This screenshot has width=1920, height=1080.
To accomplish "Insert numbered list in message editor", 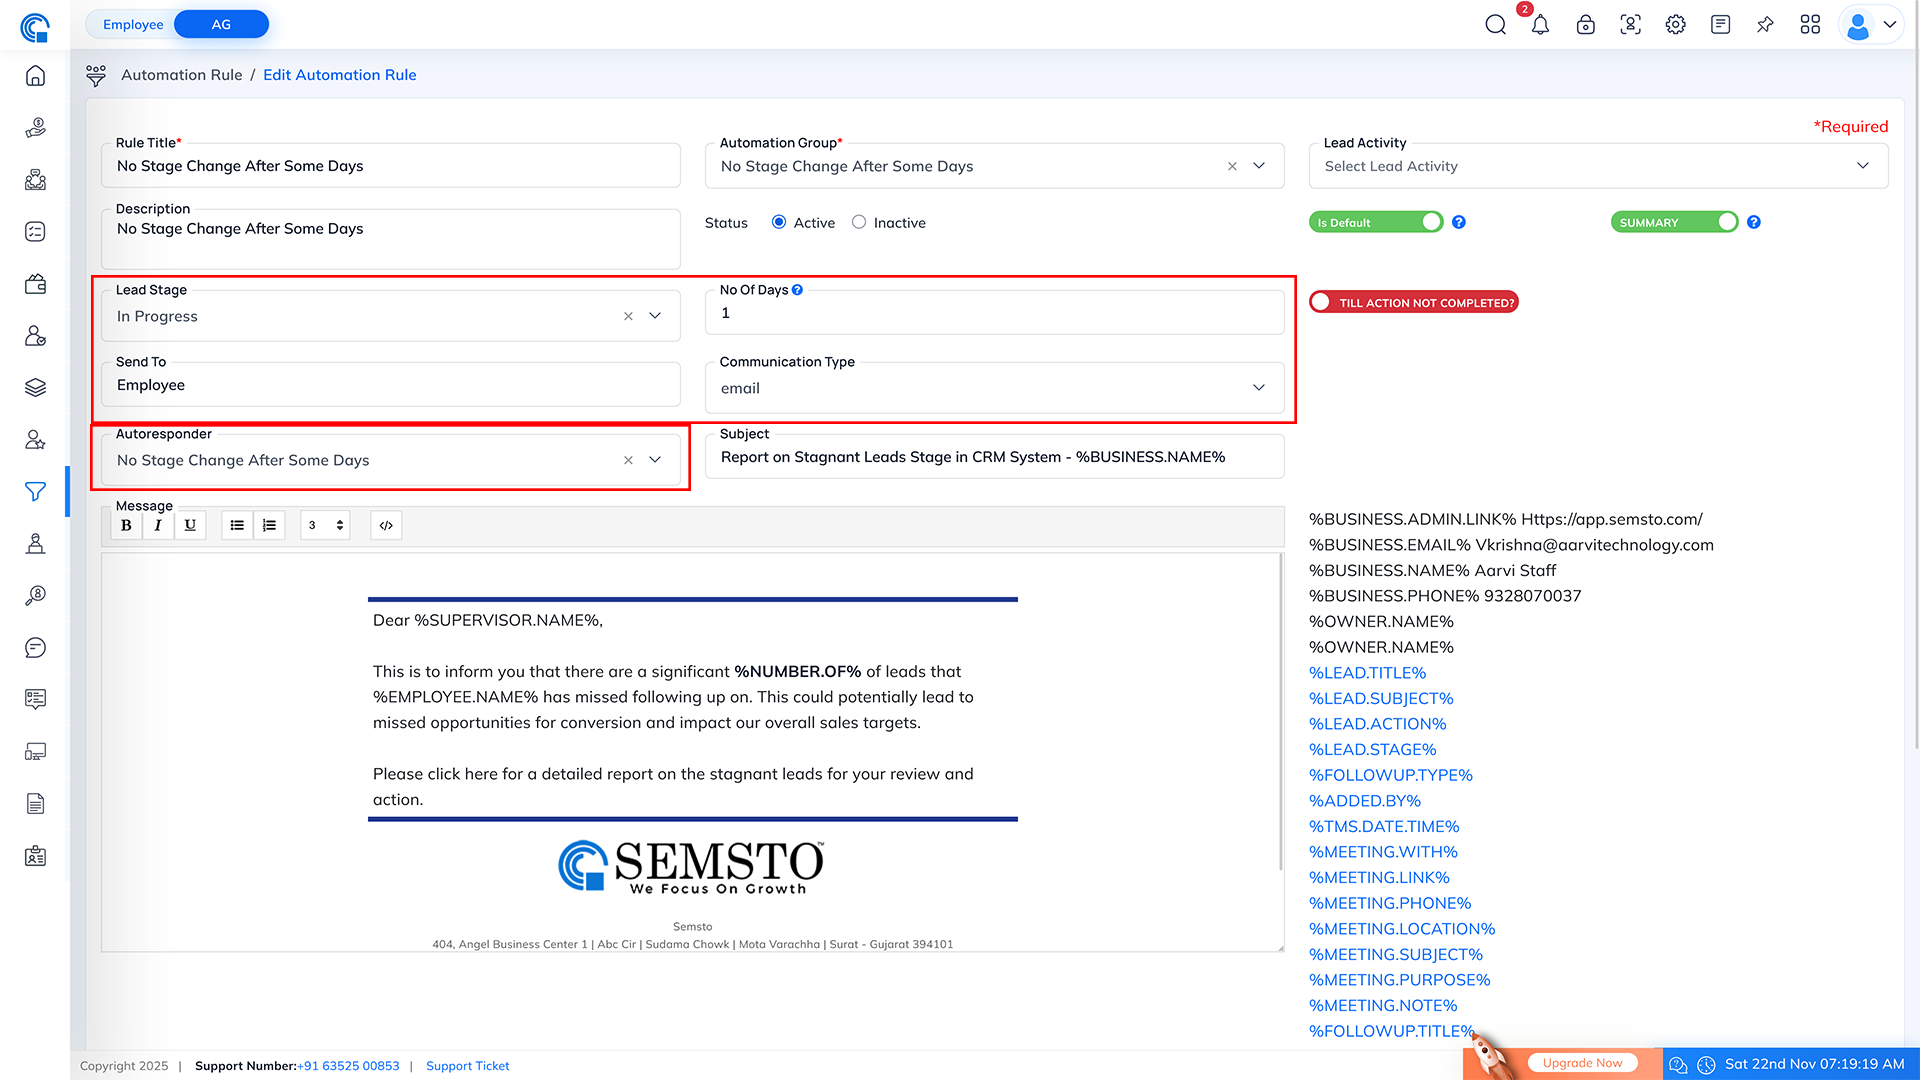I will [269, 525].
